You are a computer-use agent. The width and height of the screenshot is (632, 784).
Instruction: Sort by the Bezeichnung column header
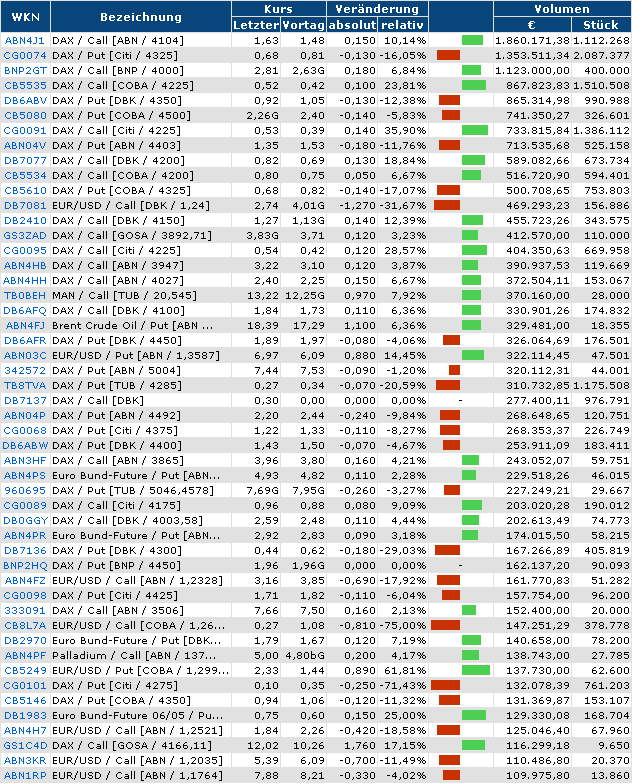point(140,17)
